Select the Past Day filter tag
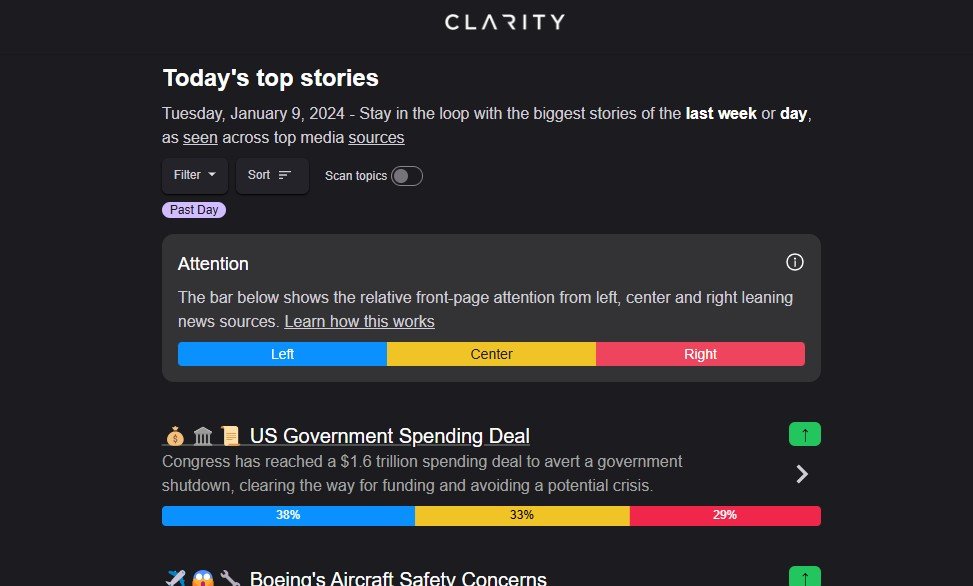The image size is (973, 586). 194,210
